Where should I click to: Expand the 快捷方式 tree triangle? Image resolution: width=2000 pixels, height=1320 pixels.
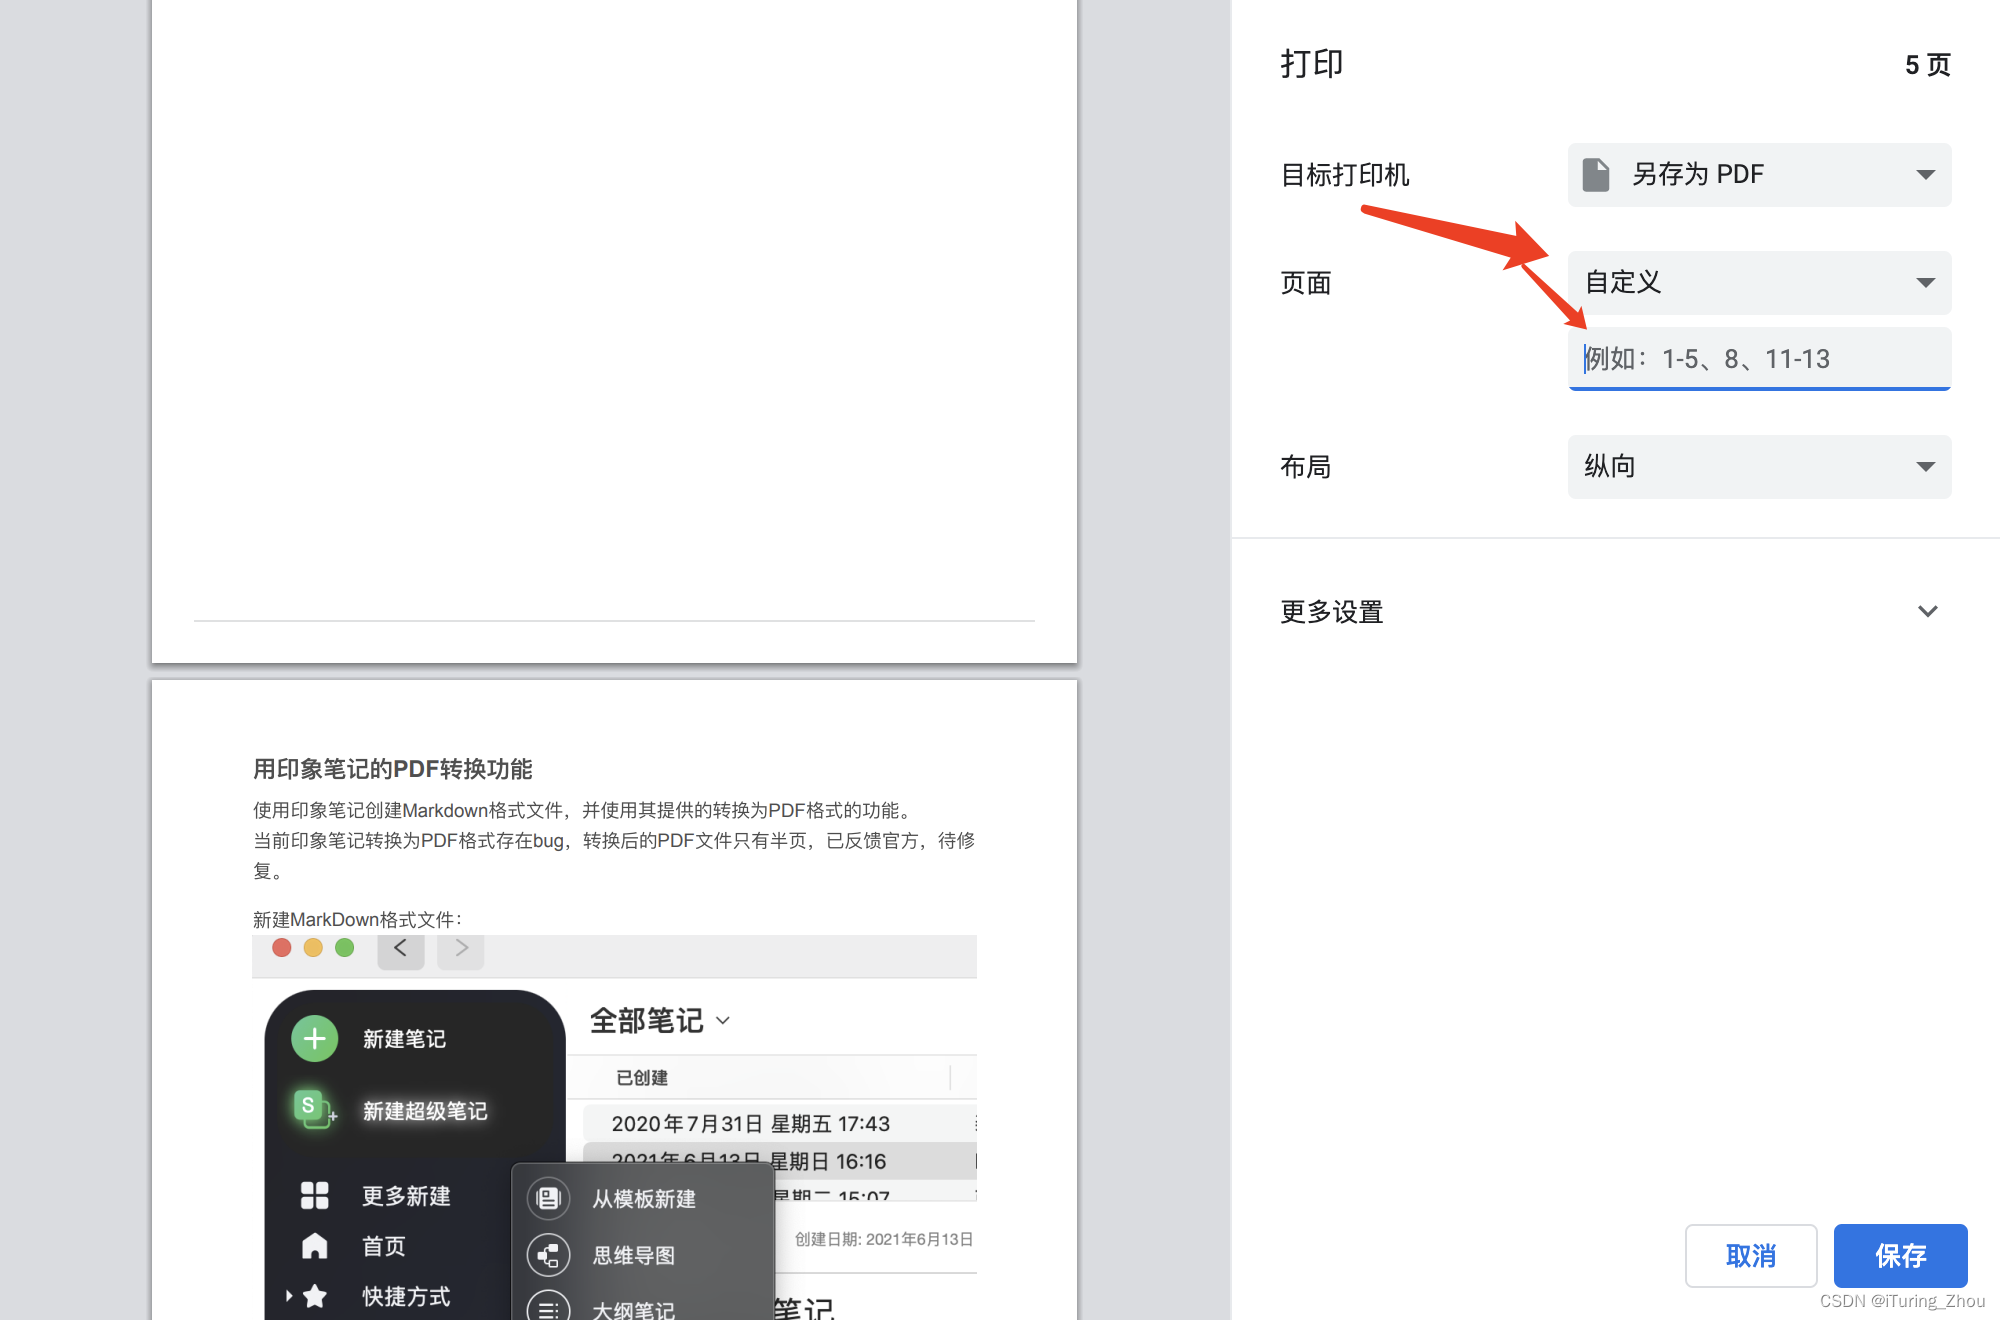coord(288,1296)
